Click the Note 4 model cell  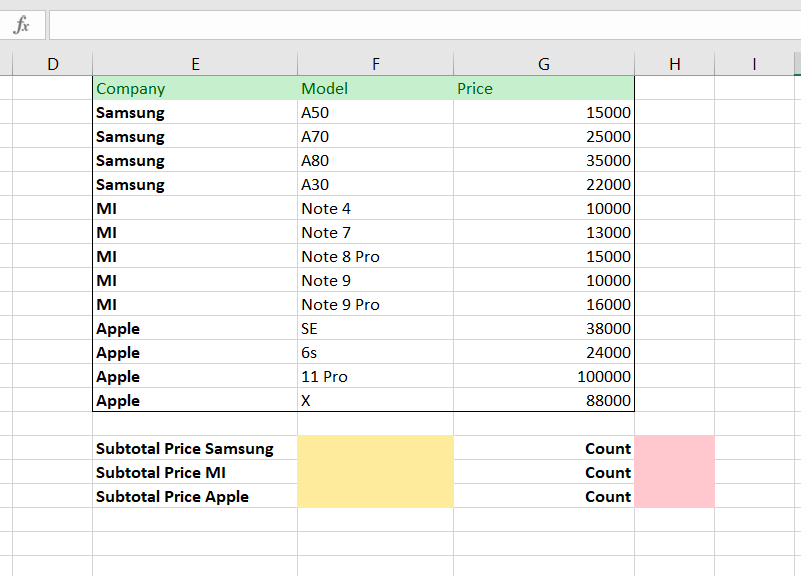click(x=375, y=208)
